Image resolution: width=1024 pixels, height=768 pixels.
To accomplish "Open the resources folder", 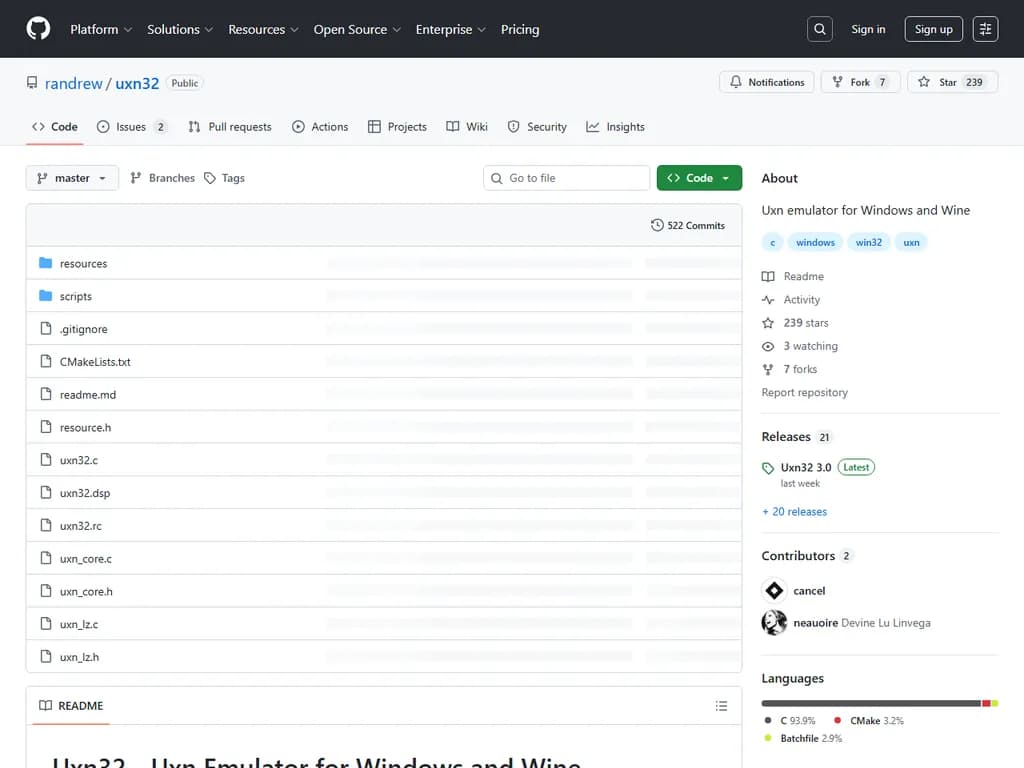I will coord(83,264).
